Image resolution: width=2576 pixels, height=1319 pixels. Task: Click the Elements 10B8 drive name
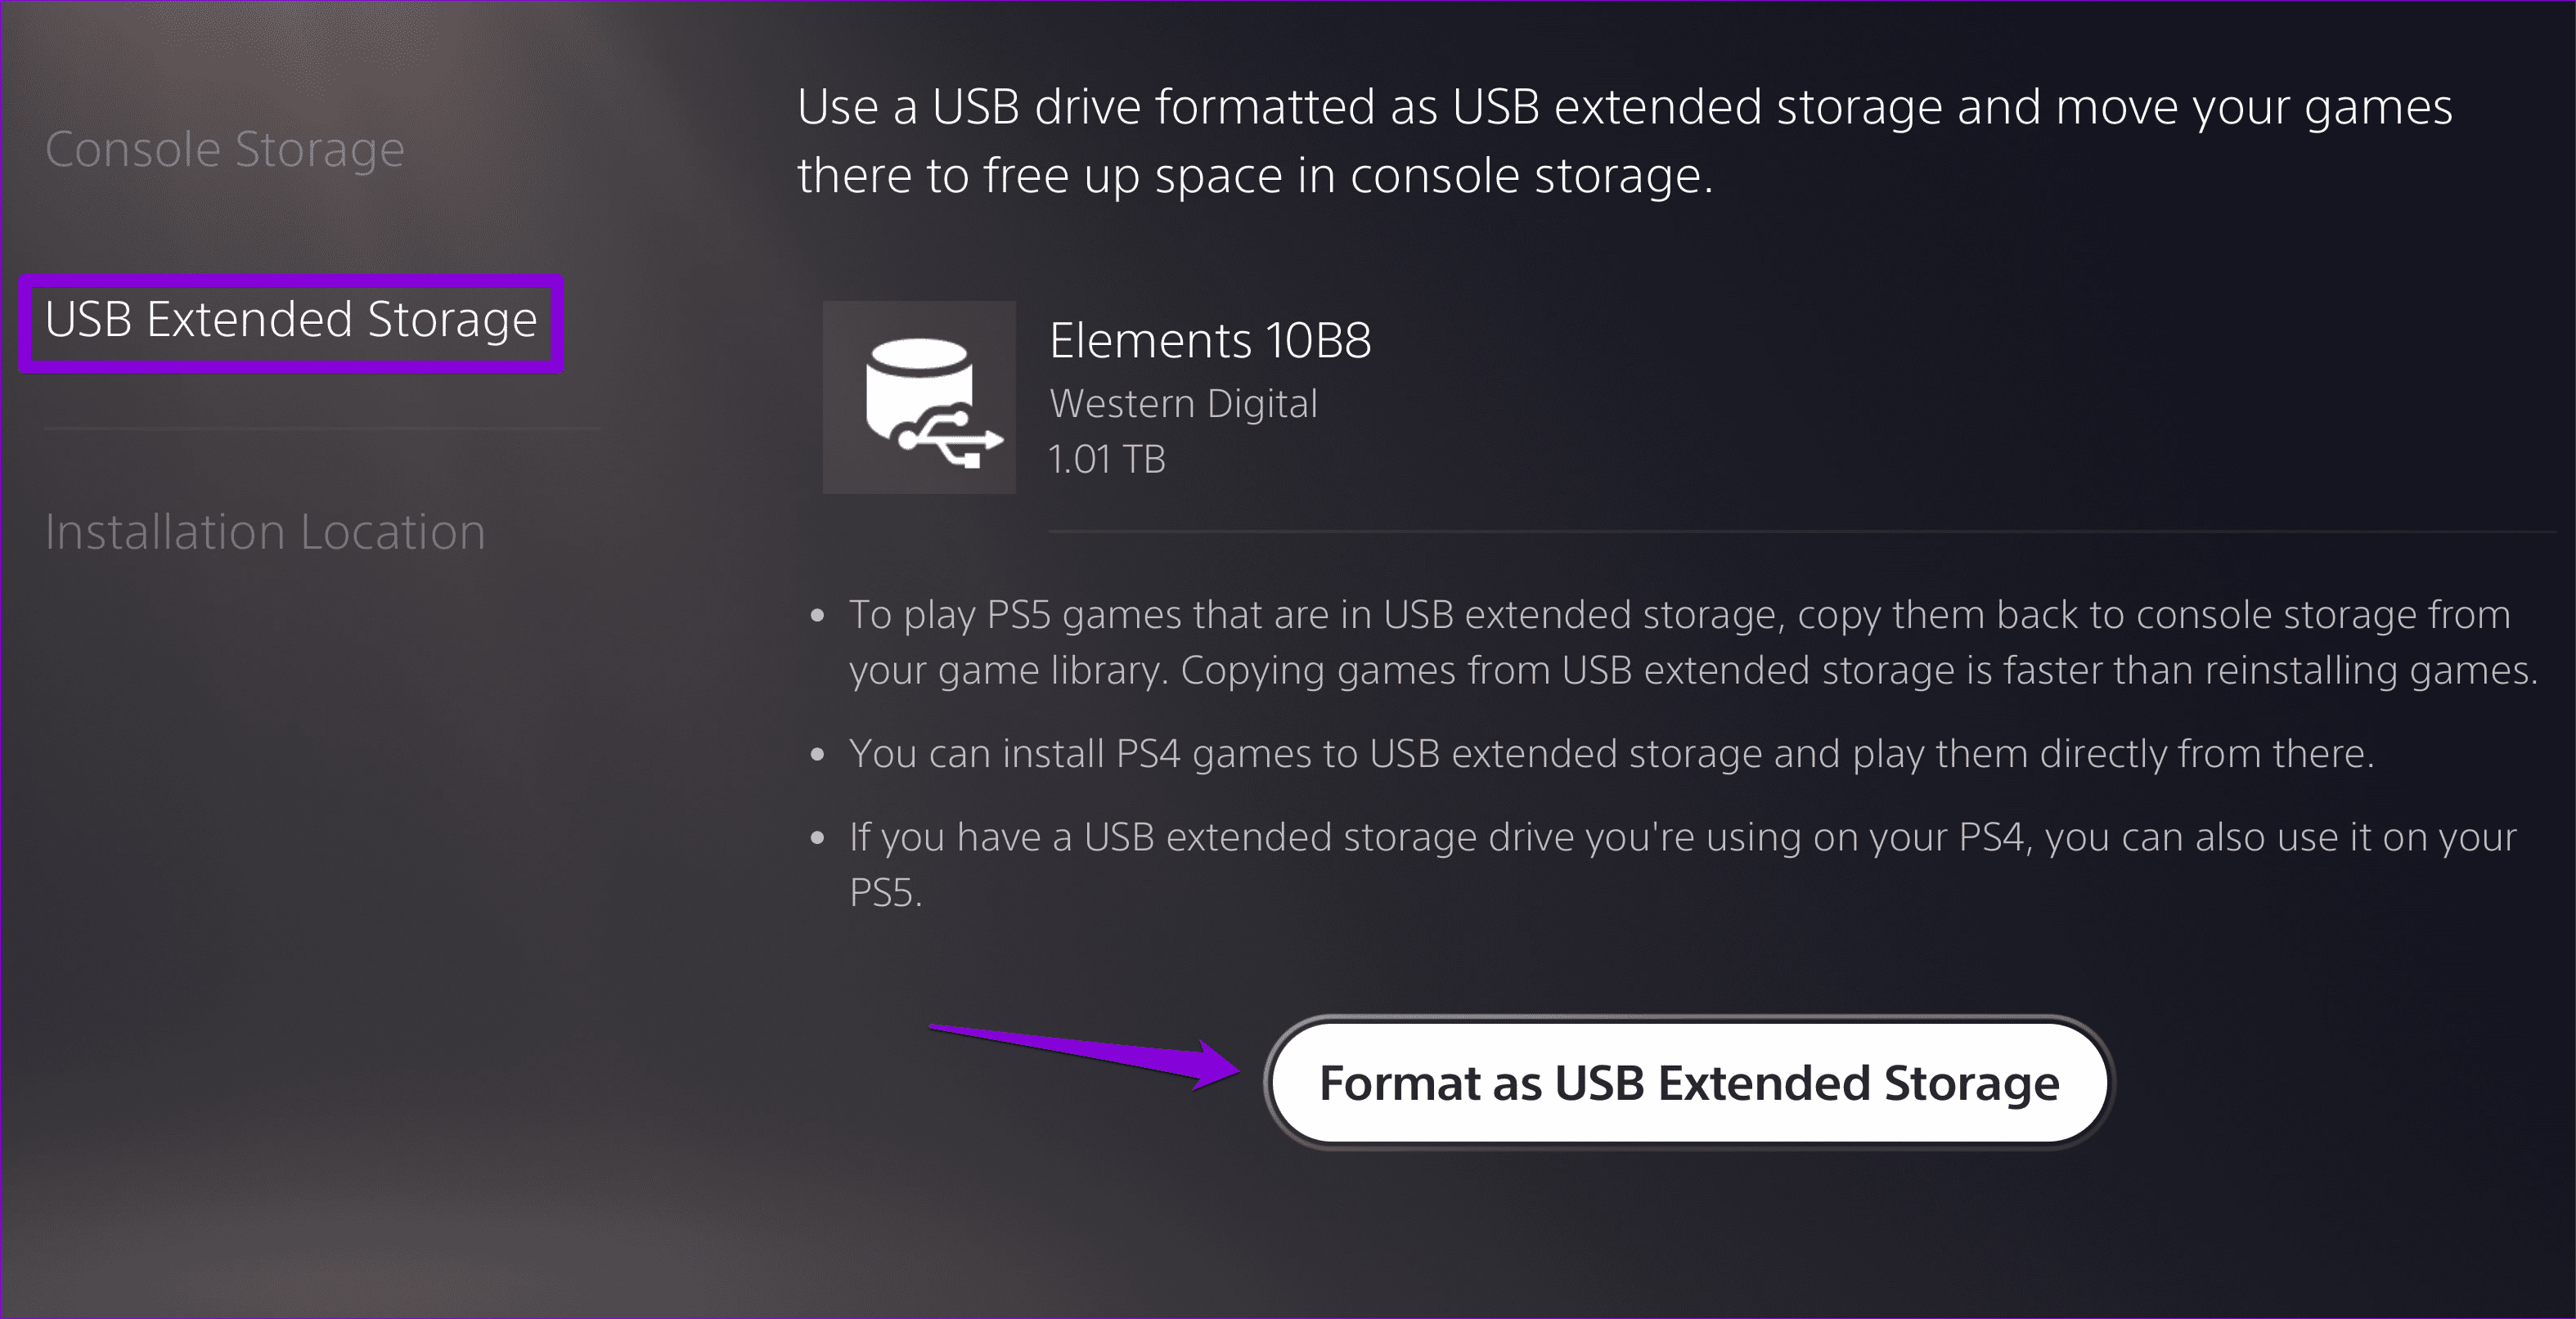(x=1211, y=340)
